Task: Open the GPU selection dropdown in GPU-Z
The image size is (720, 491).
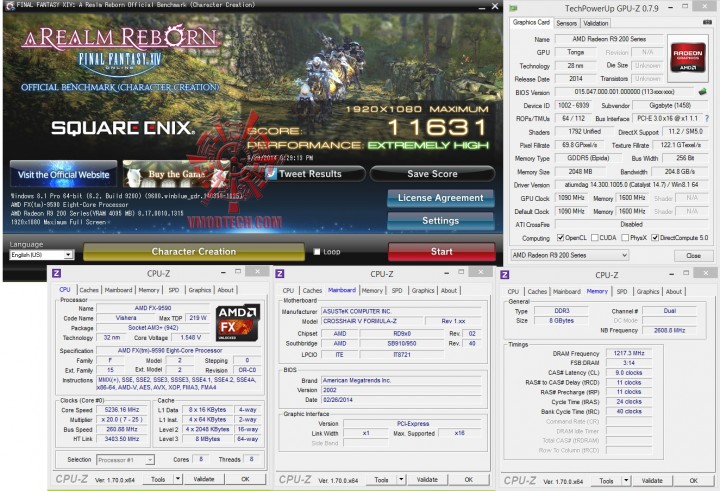Action: click(x=569, y=255)
